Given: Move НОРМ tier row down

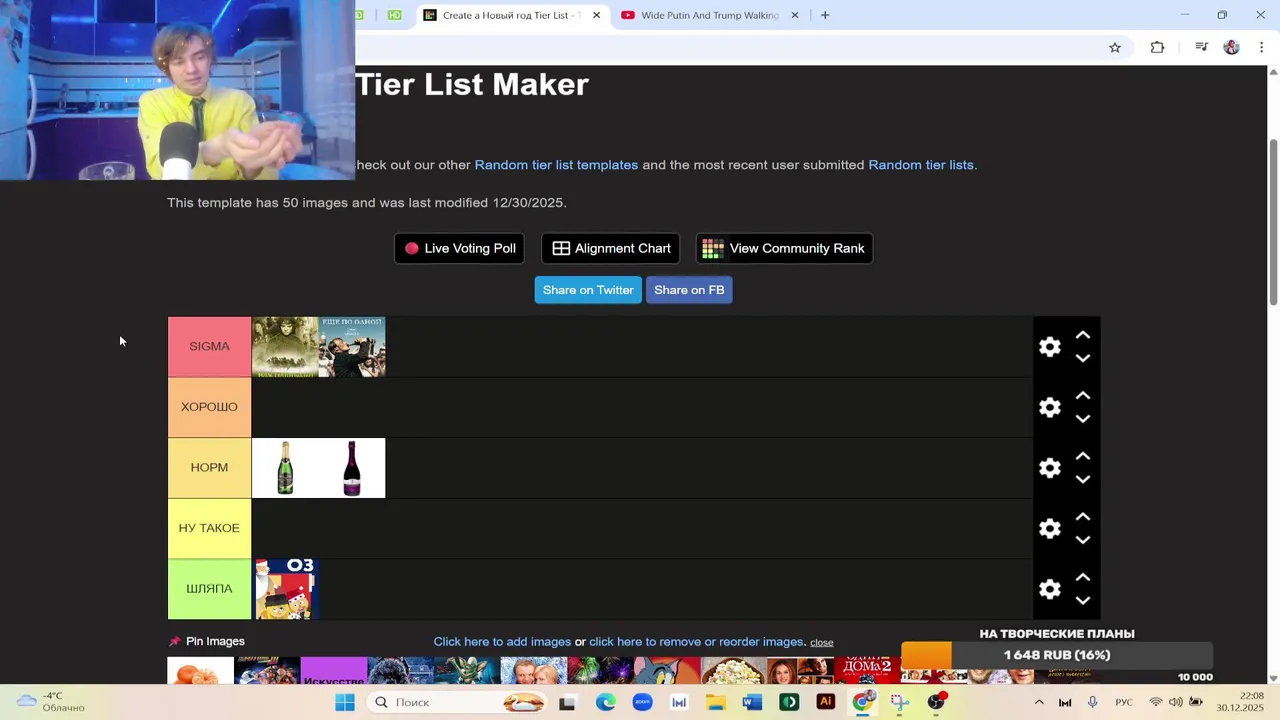Looking at the screenshot, I should [x=1082, y=479].
